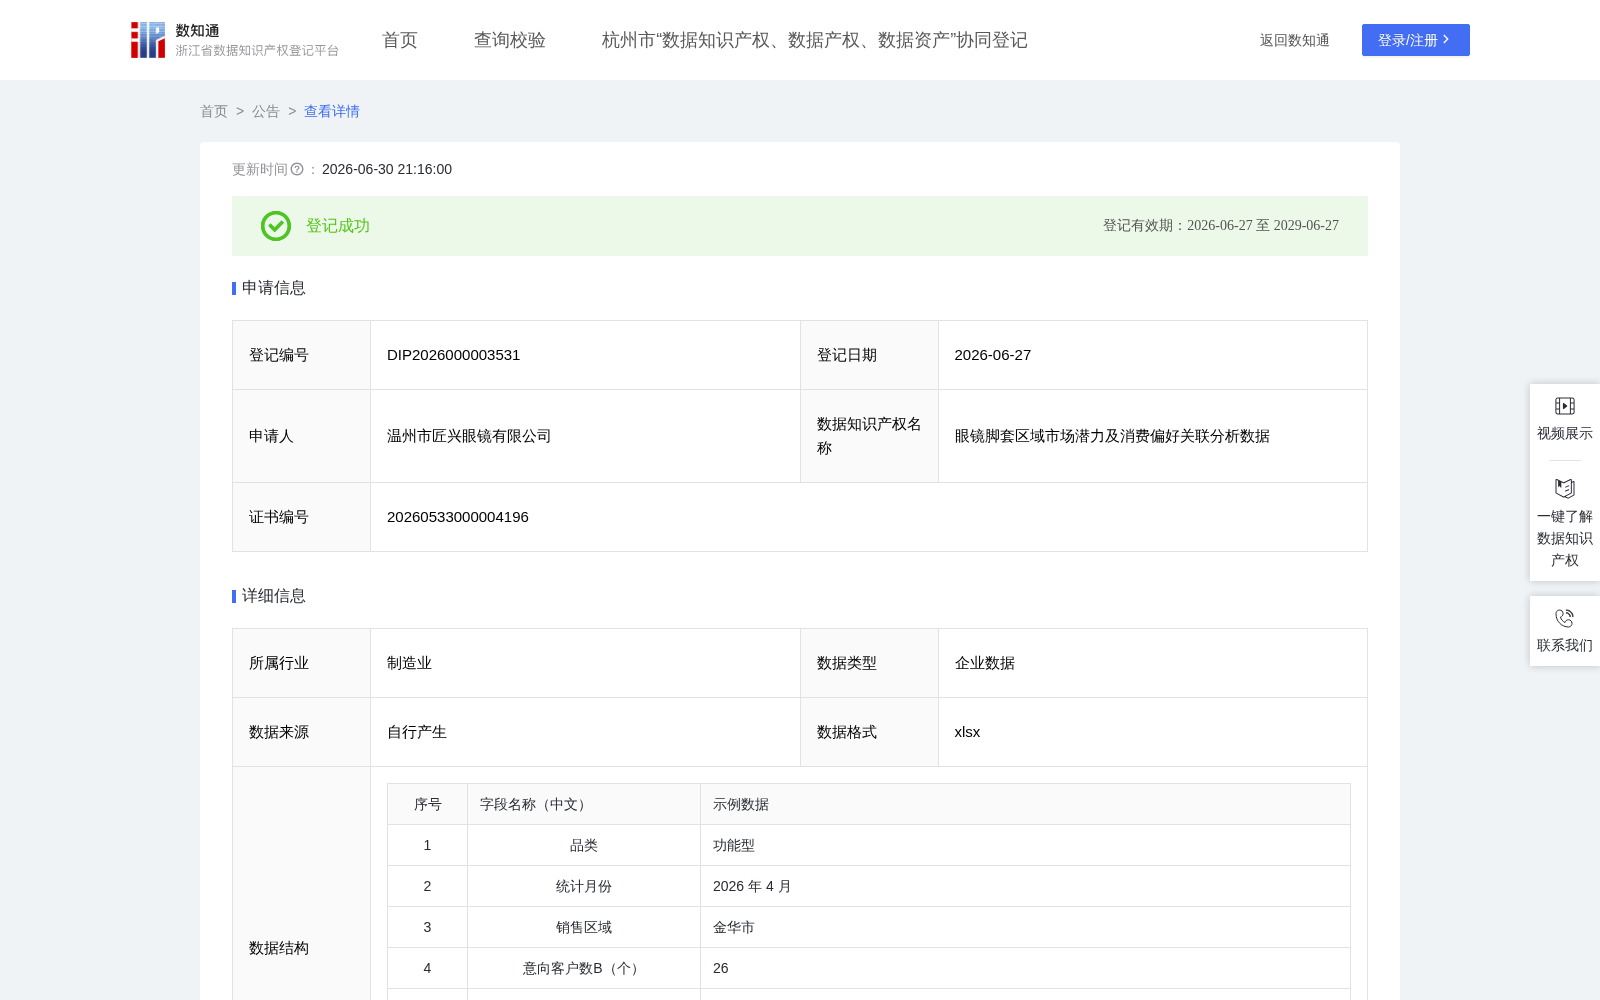Open the 一键了解数据知识产权 book icon
Viewport: 1600px width, 1000px height.
point(1565,488)
